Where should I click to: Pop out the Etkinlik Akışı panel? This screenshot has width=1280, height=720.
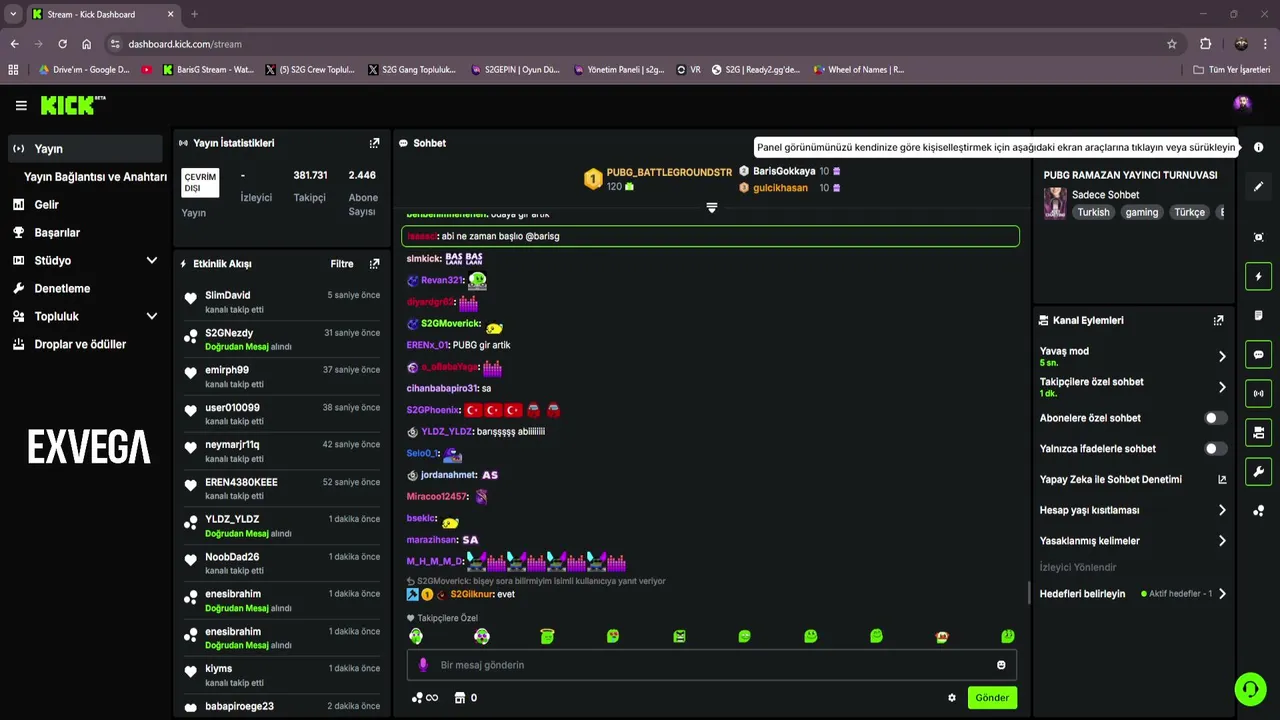(374, 264)
